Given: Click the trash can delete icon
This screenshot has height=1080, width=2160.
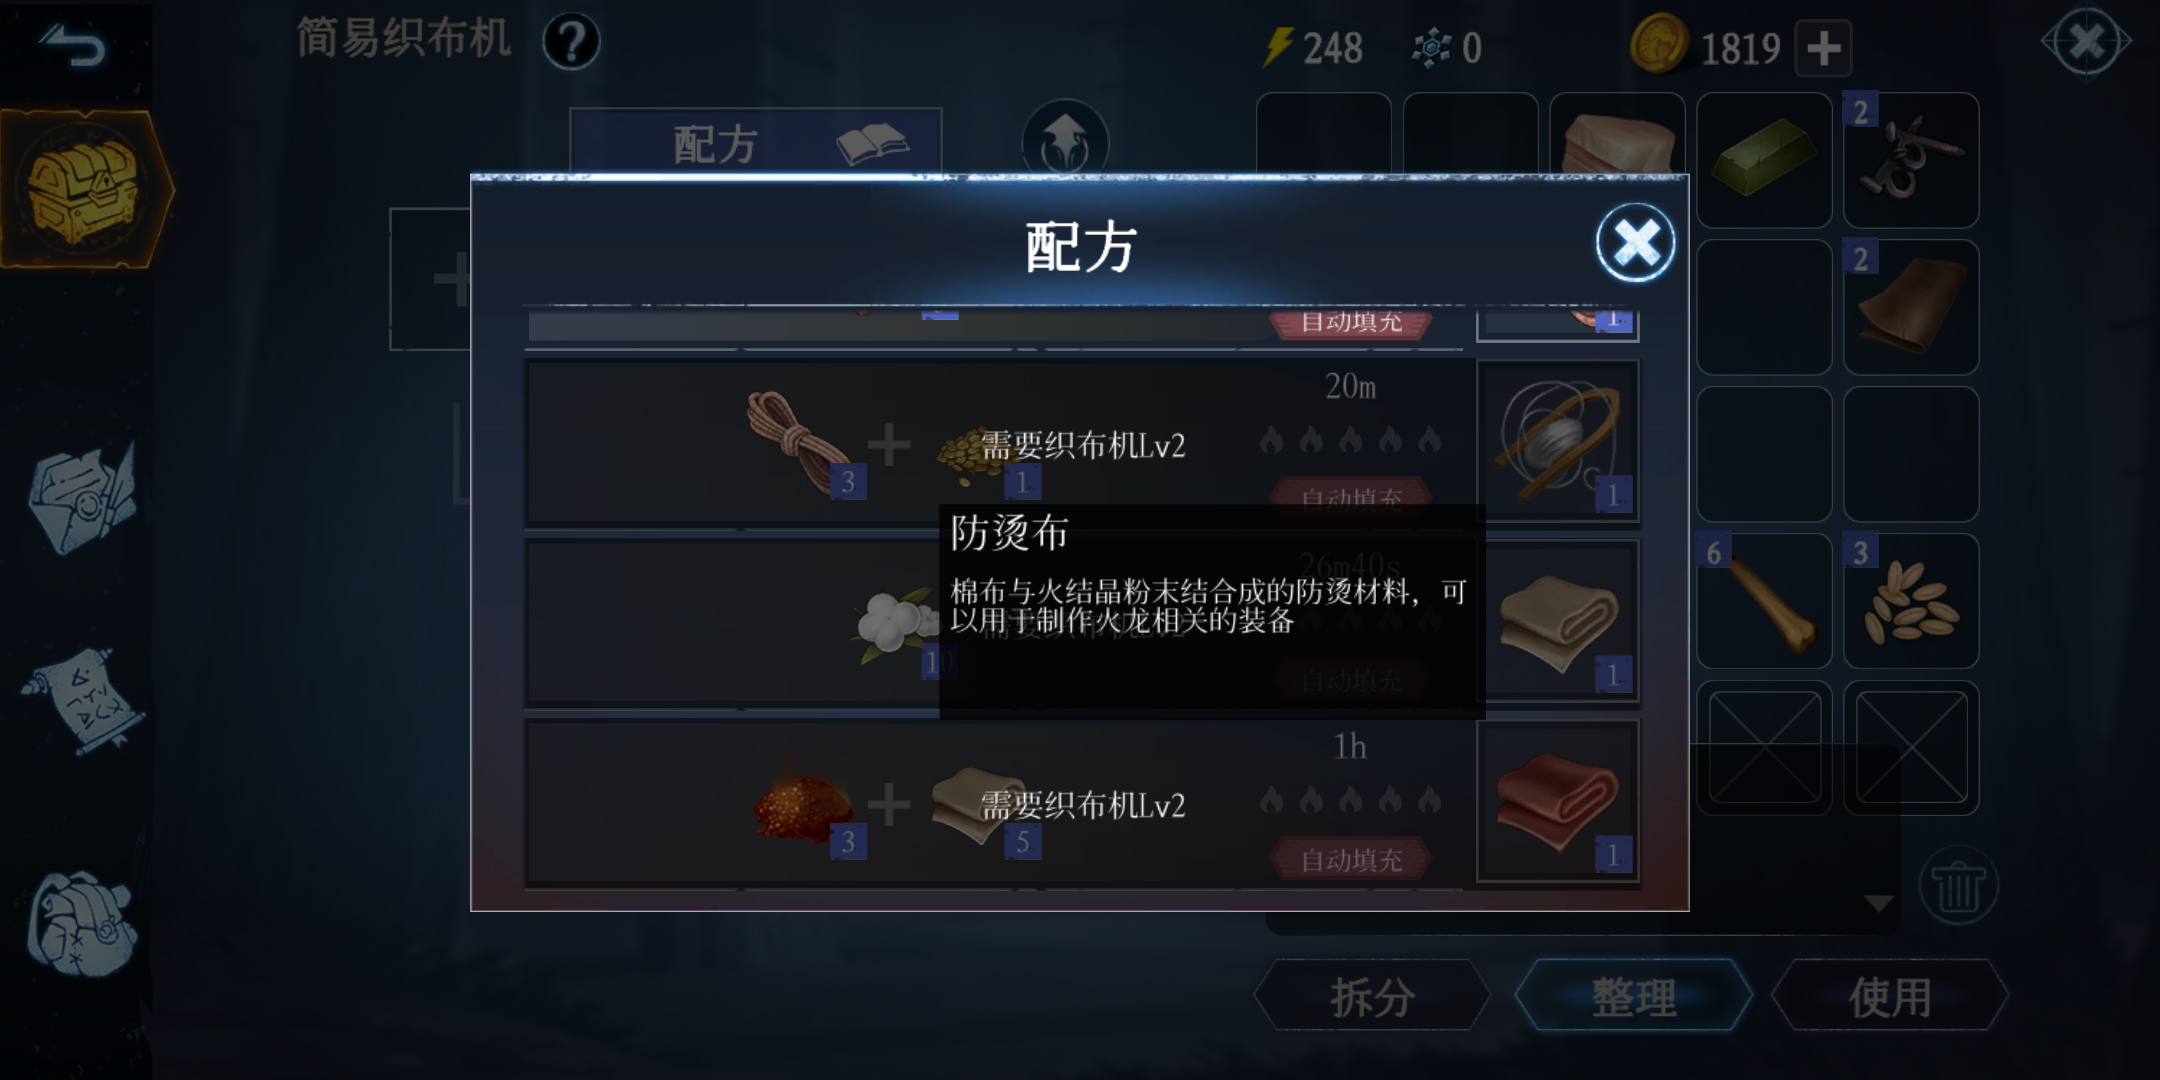Looking at the screenshot, I should [1957, 887].
